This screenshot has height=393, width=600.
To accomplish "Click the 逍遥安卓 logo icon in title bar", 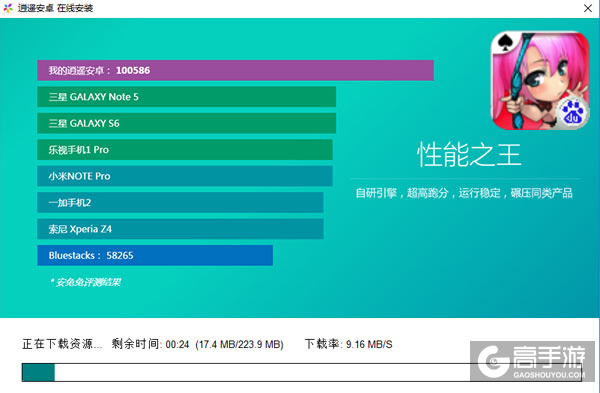I will tap(8, 8).
